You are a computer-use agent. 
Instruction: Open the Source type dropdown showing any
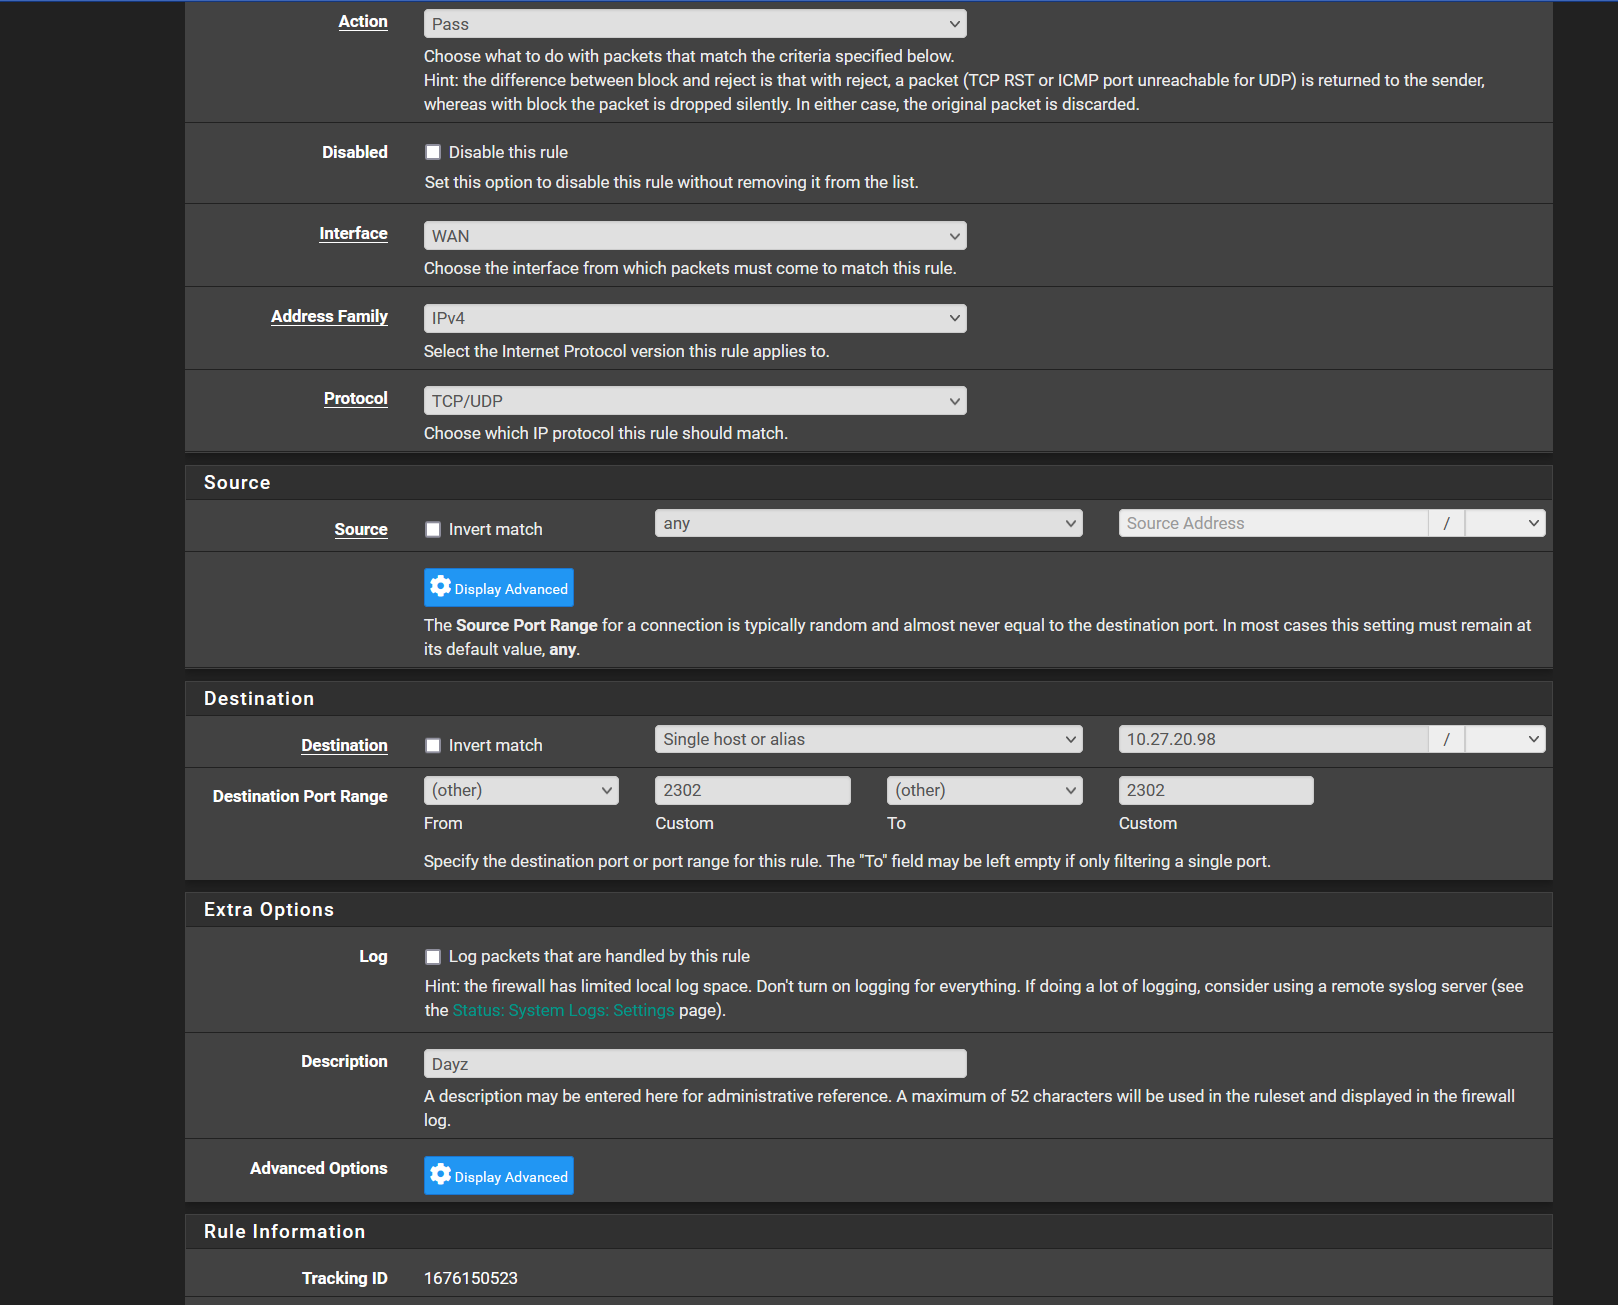869,523
